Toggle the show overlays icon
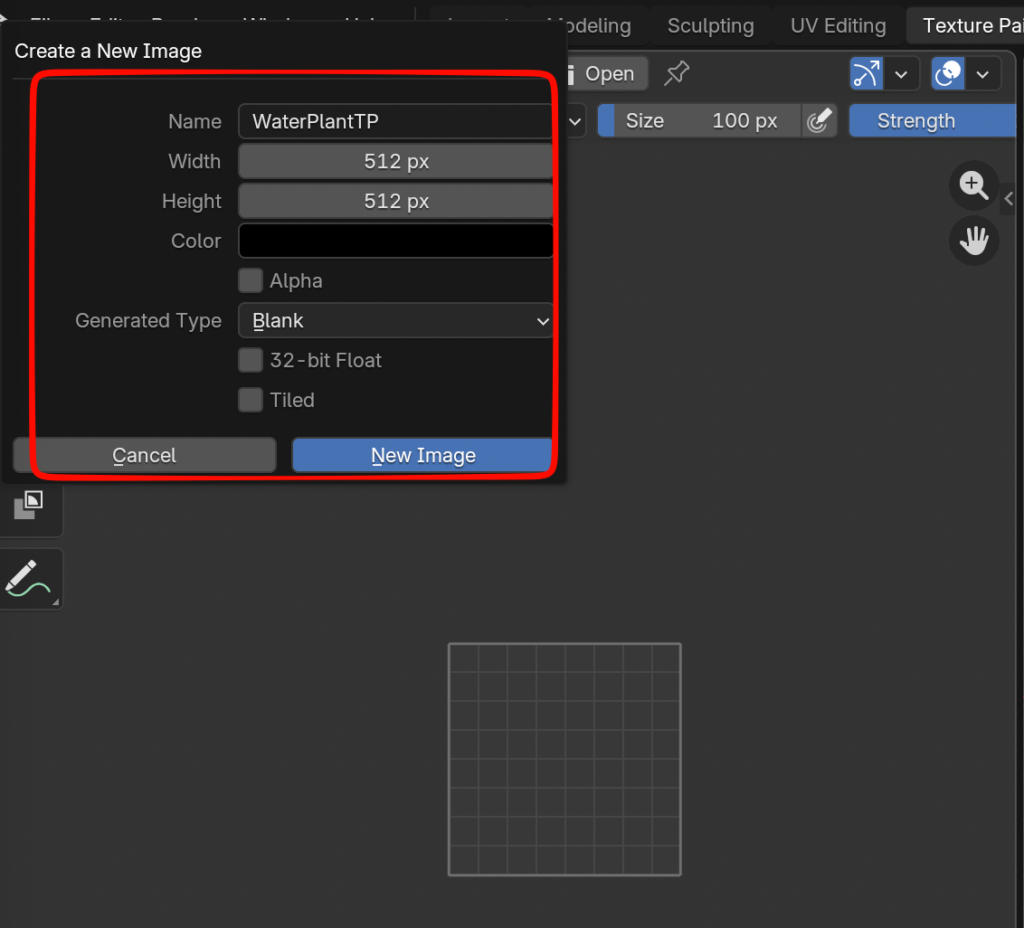1024x928 pixels. point(947,74)
